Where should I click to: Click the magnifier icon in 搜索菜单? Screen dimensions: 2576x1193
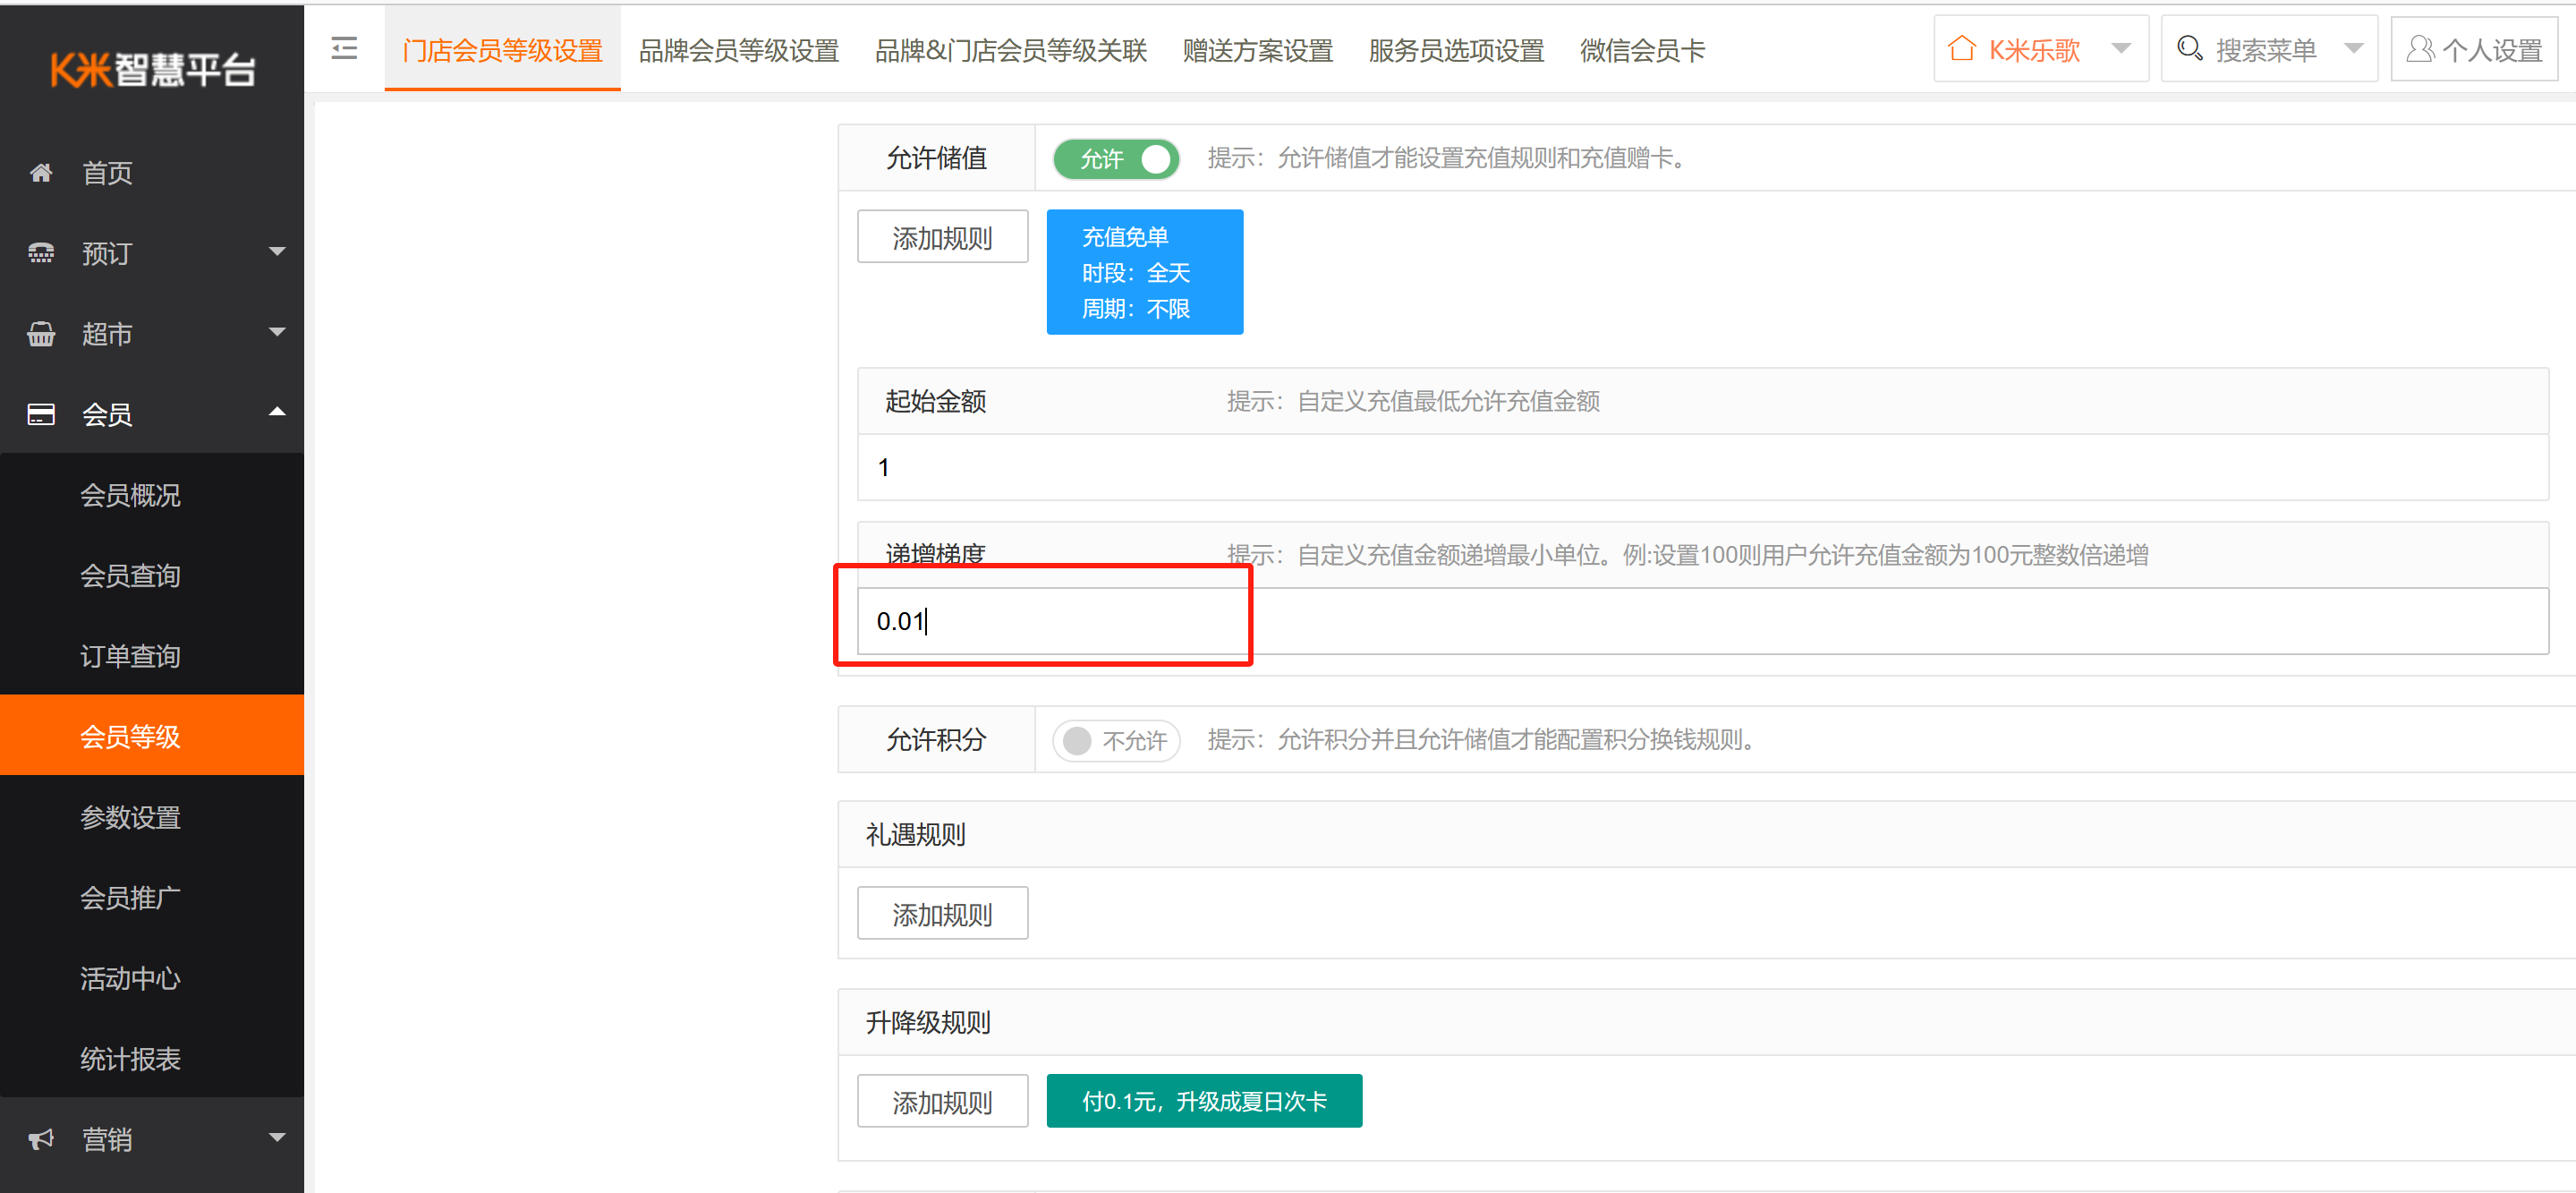[x=2190, y=48]
